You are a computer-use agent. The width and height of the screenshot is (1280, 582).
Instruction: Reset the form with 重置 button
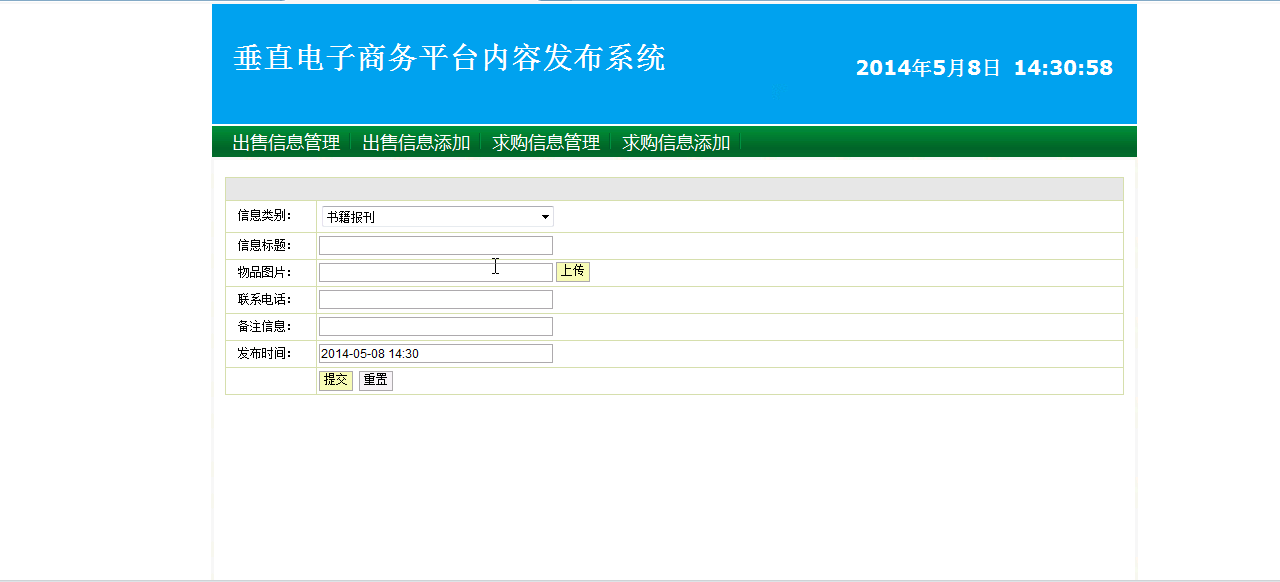pos(376,380)
